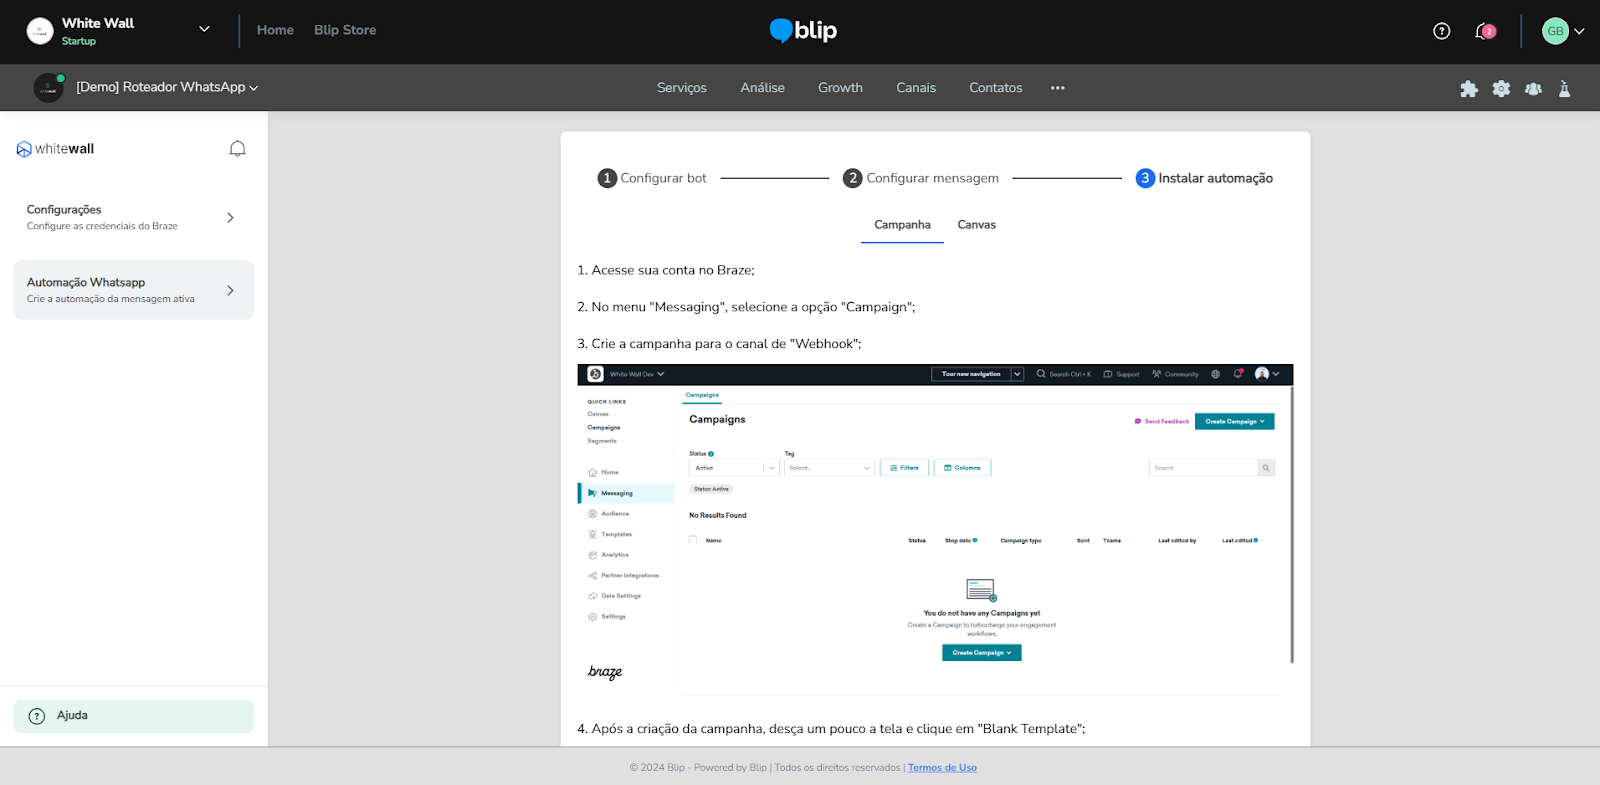Click the instruction about the 'Webhook' channel
Image resolution: width=1600 pixels, height=785 pixels.
[x=719, y=344]
